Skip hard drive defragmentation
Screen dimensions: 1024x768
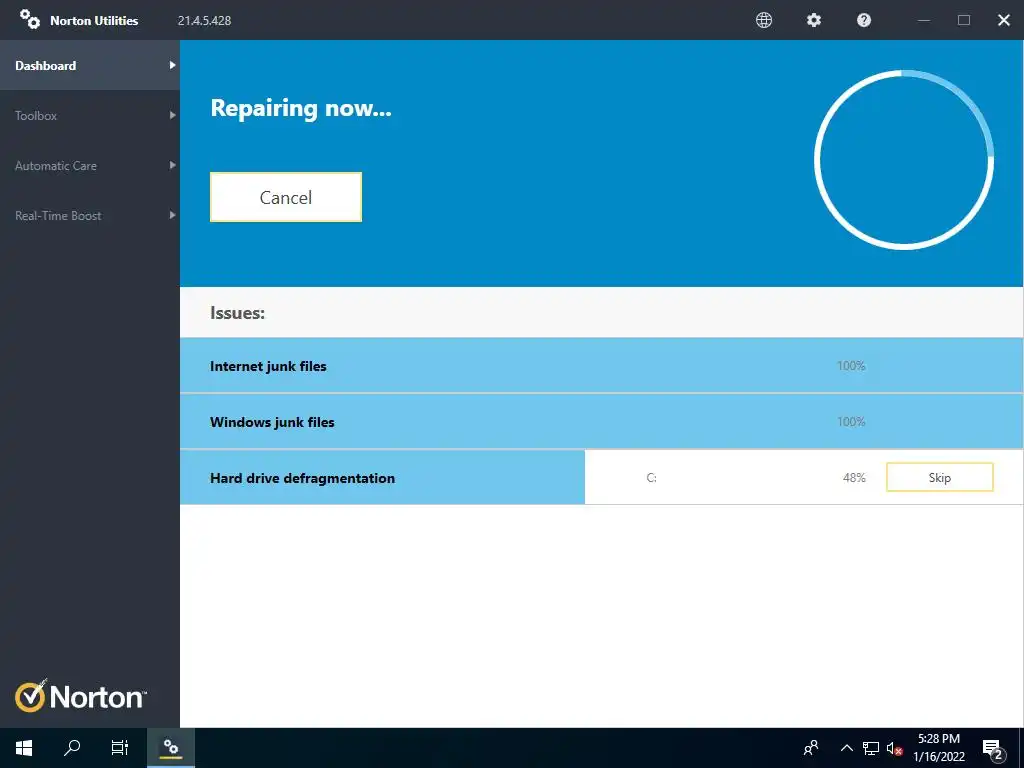pos(940,477)
